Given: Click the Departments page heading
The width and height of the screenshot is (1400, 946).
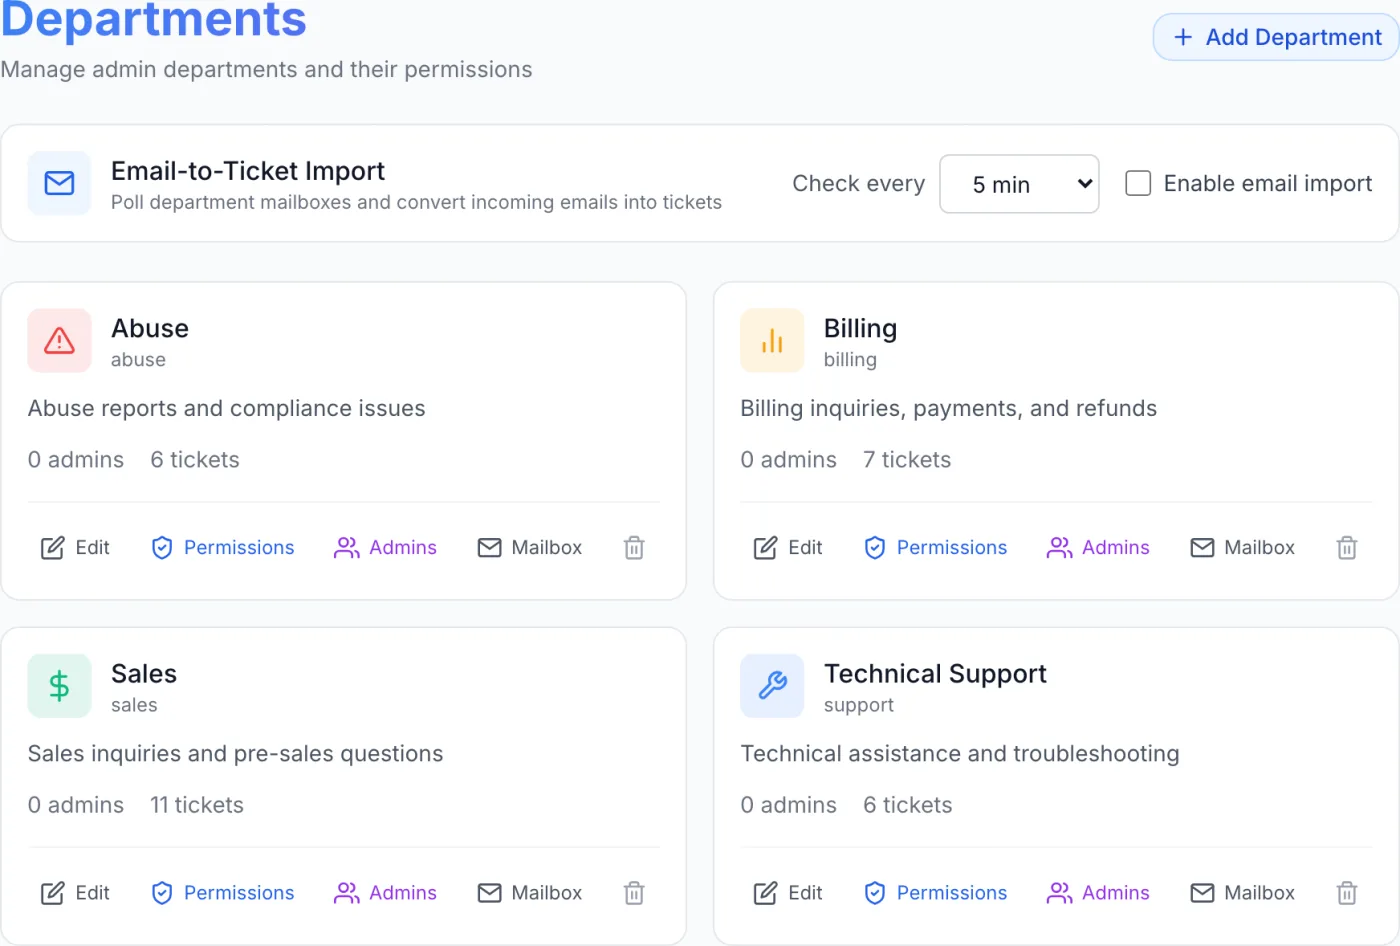Looking at the screenshot, I should [x=153, y=20].
